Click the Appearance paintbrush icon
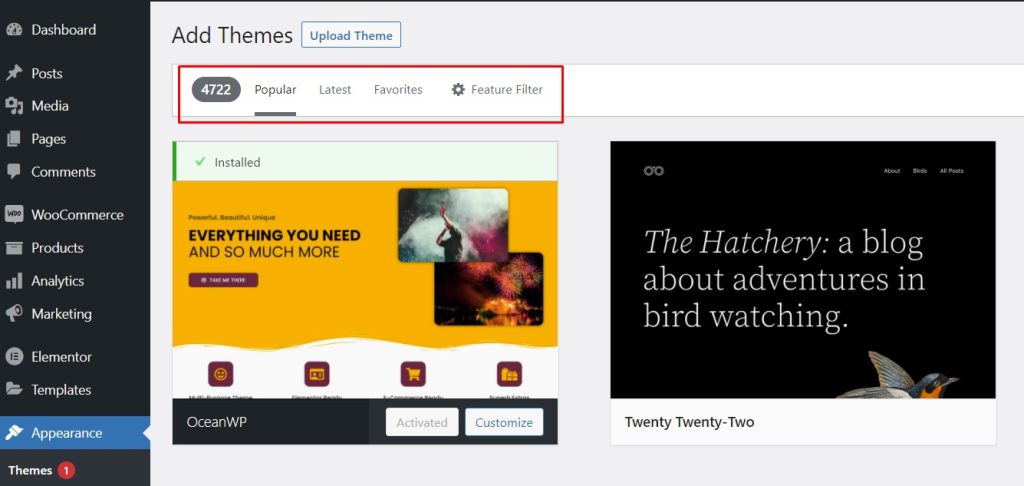 pos(14,432)
